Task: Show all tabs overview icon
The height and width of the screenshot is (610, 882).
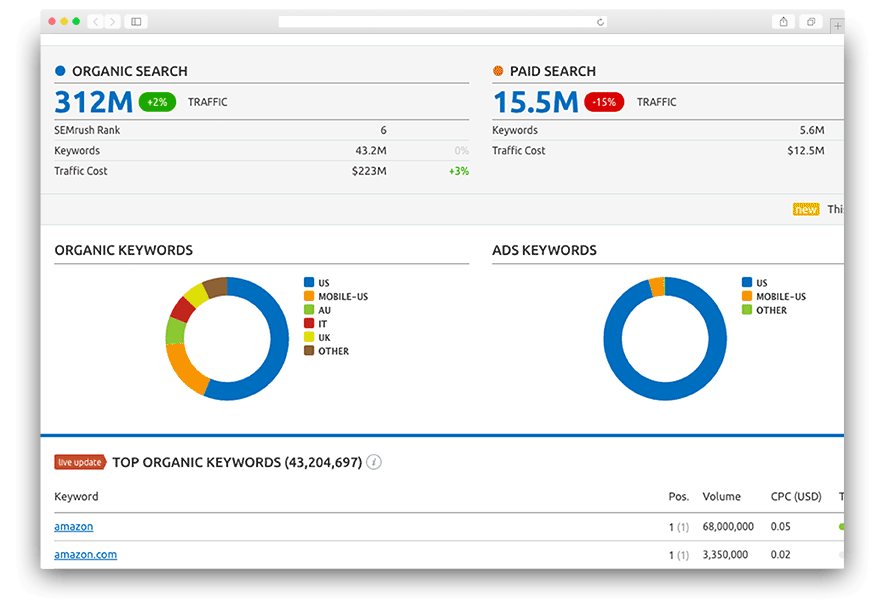Action: click(x=810, y=21)
